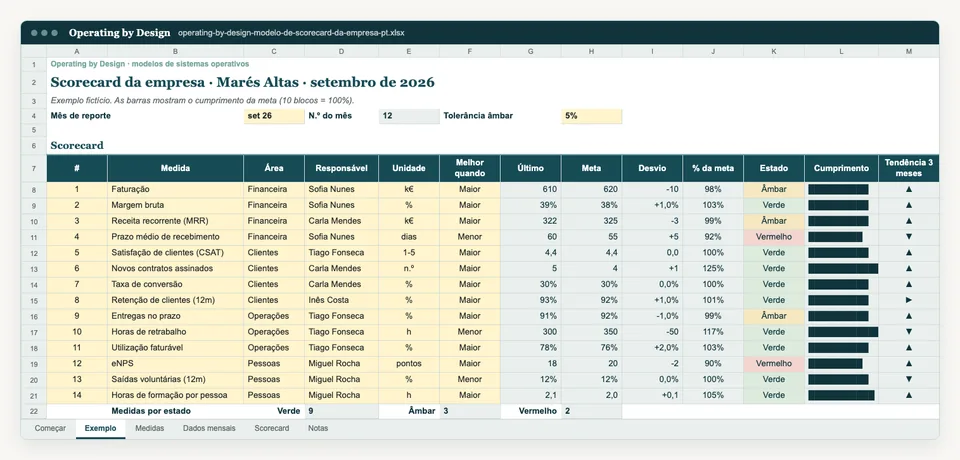Click the 'Medidas por estado' label

[x=151, y=411]
